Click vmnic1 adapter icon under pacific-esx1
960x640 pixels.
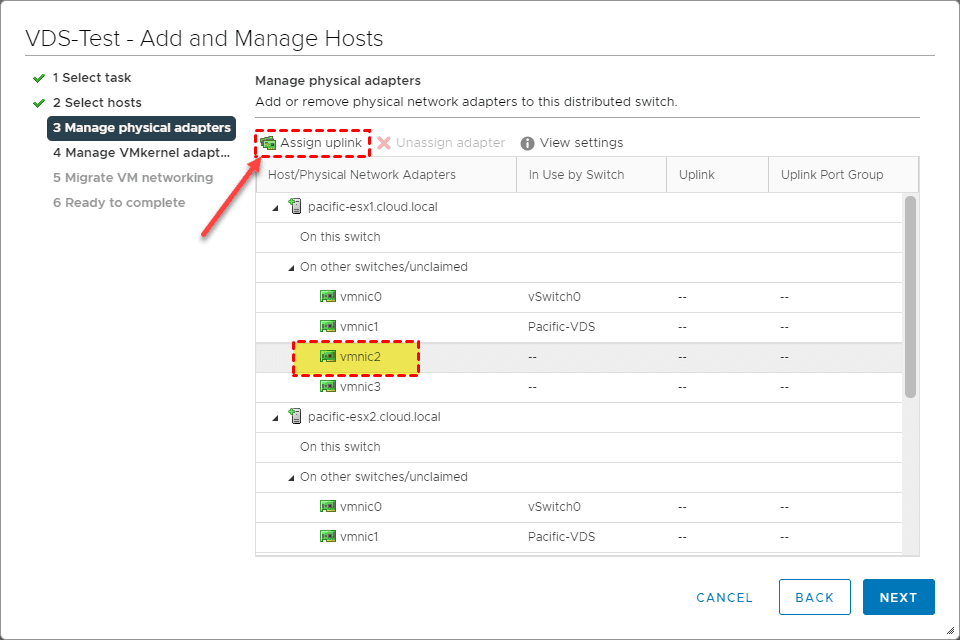coord(327,327)
